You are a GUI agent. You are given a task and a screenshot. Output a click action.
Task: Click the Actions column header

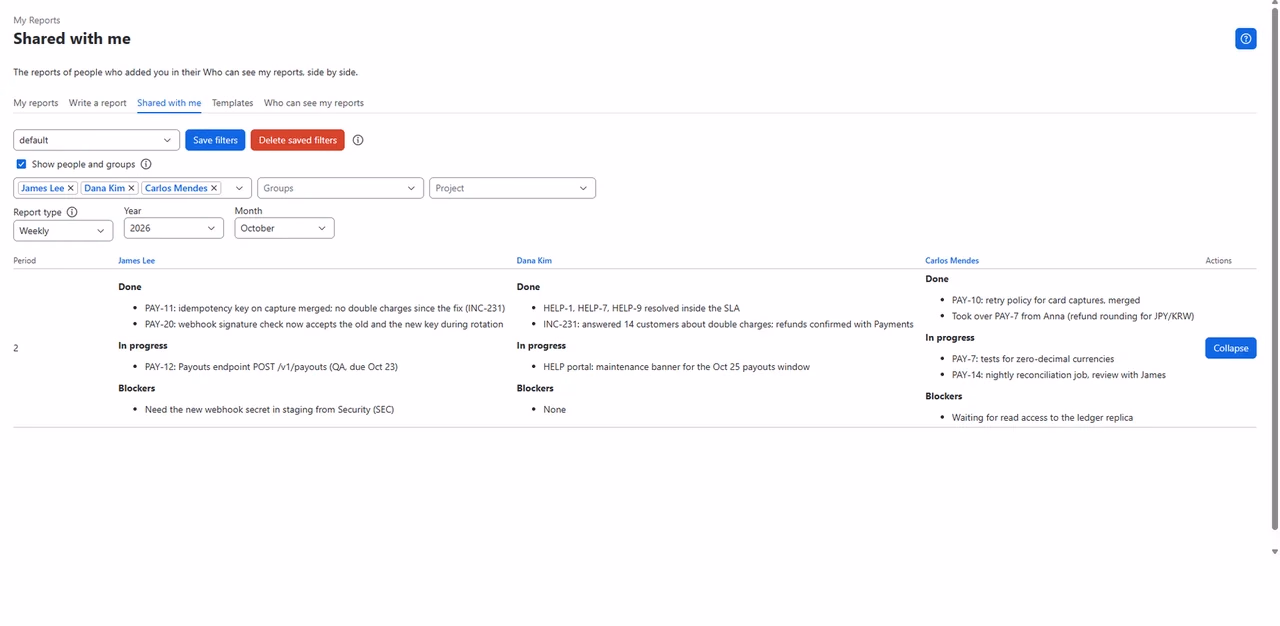[x=1219, y=261]
